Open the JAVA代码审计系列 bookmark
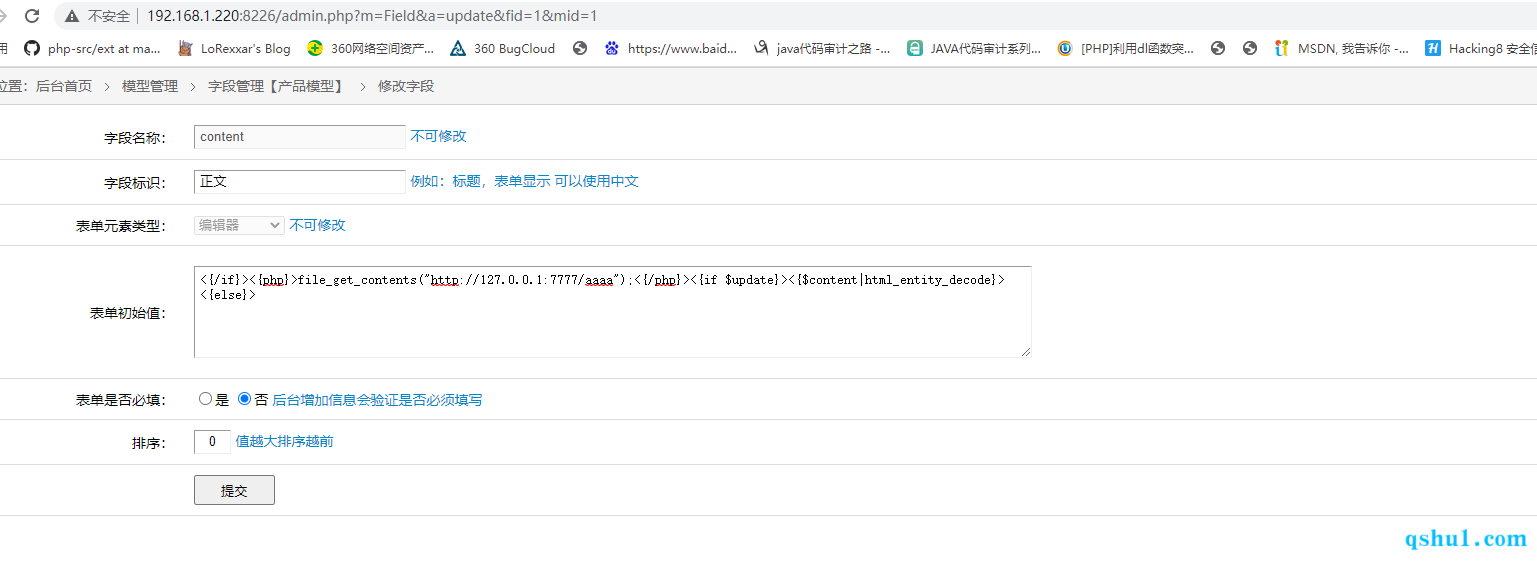 (x=974, y=48)
